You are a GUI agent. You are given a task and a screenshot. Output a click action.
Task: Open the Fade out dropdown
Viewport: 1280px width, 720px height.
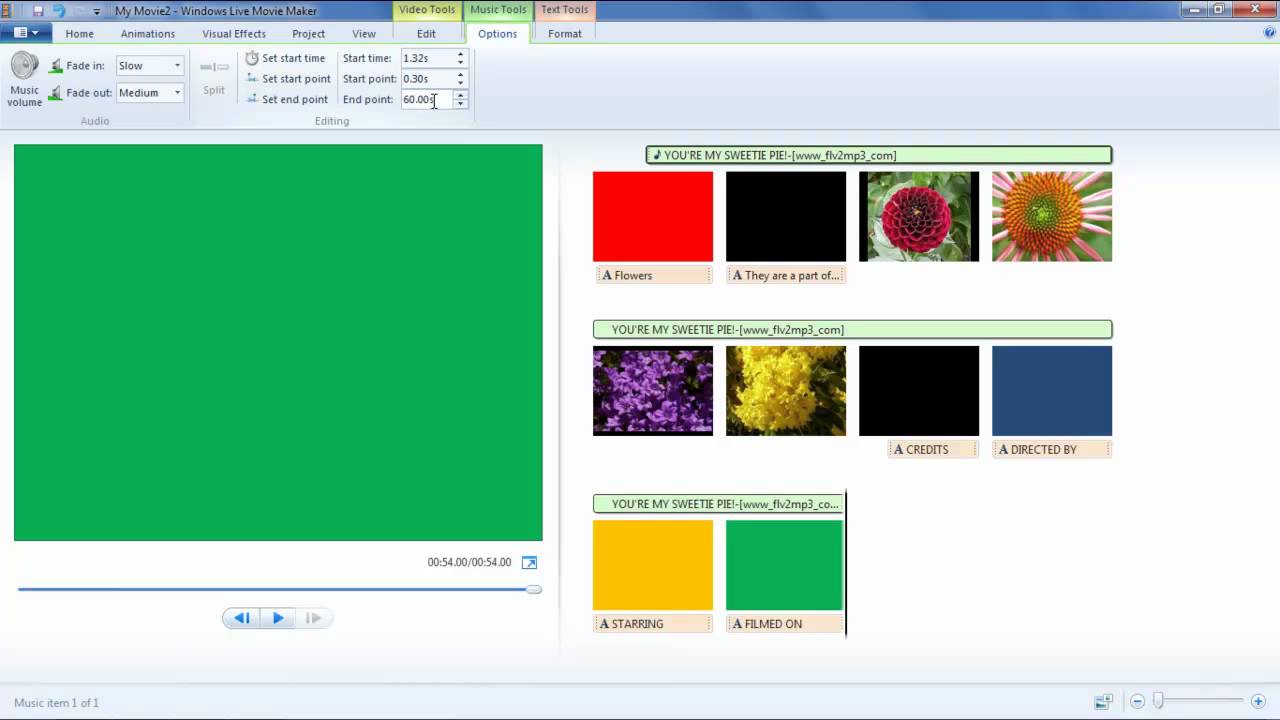tap(150, 93)
